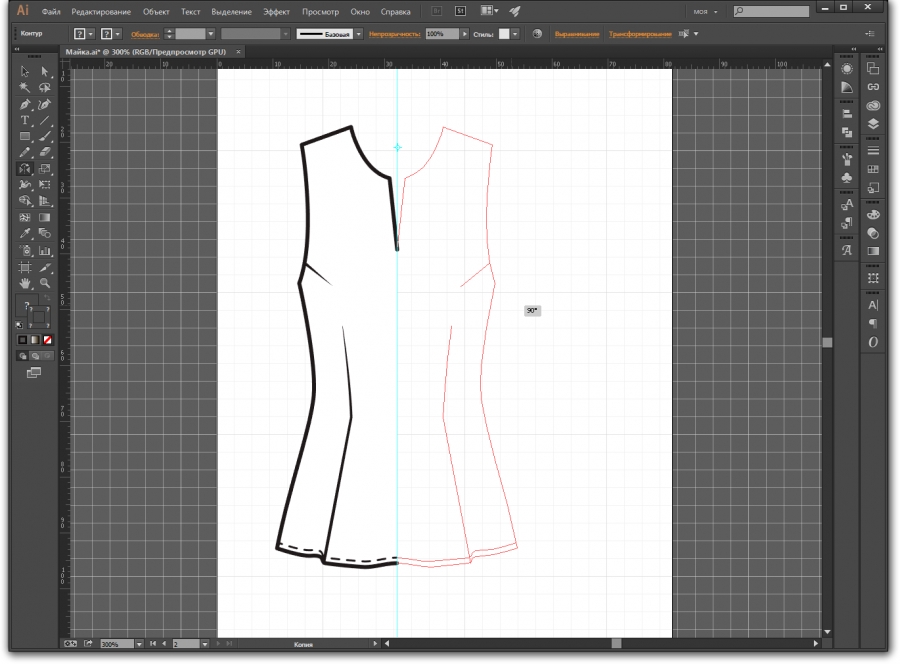Select the Direct Selection tool
The width and height of the screenshot is (900, 664).
tap(45, 72)
